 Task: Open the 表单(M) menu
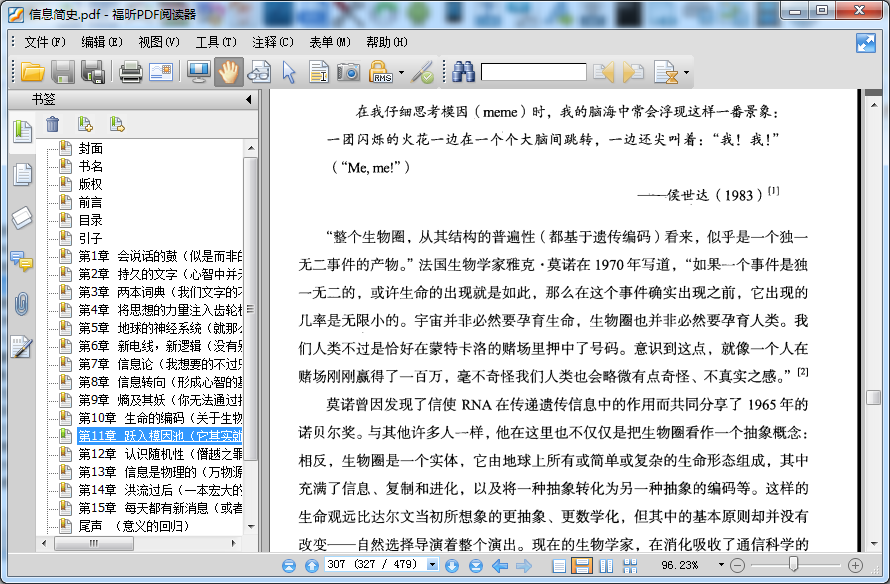coord(330,42)
